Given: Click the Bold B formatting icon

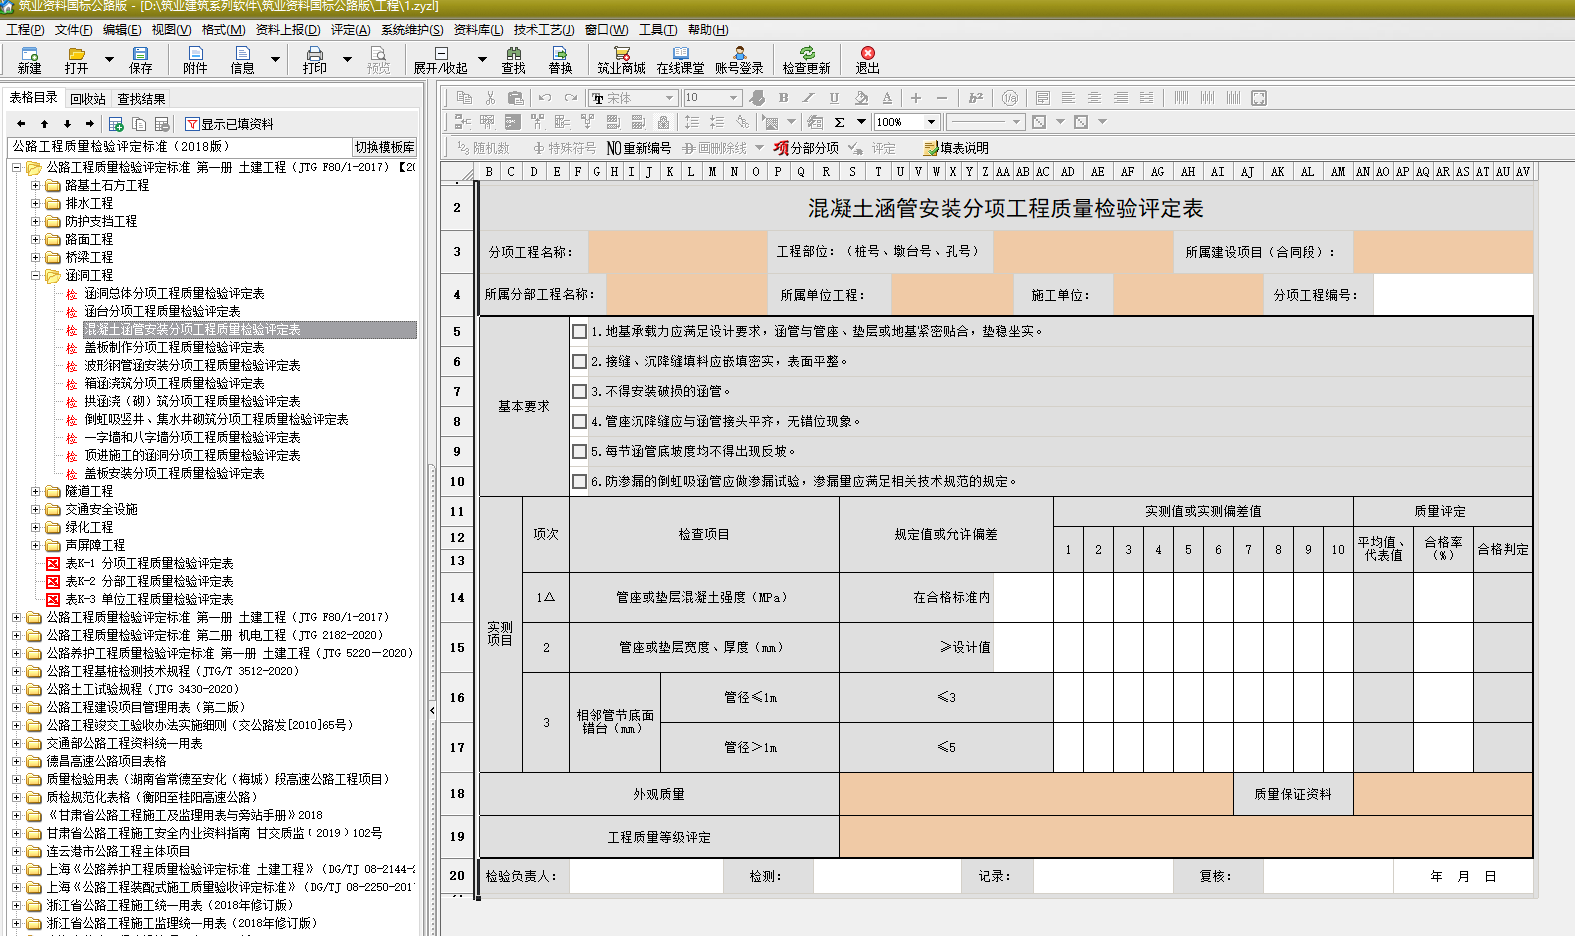Looking at the screenshot, I should (x=783, y=98).
